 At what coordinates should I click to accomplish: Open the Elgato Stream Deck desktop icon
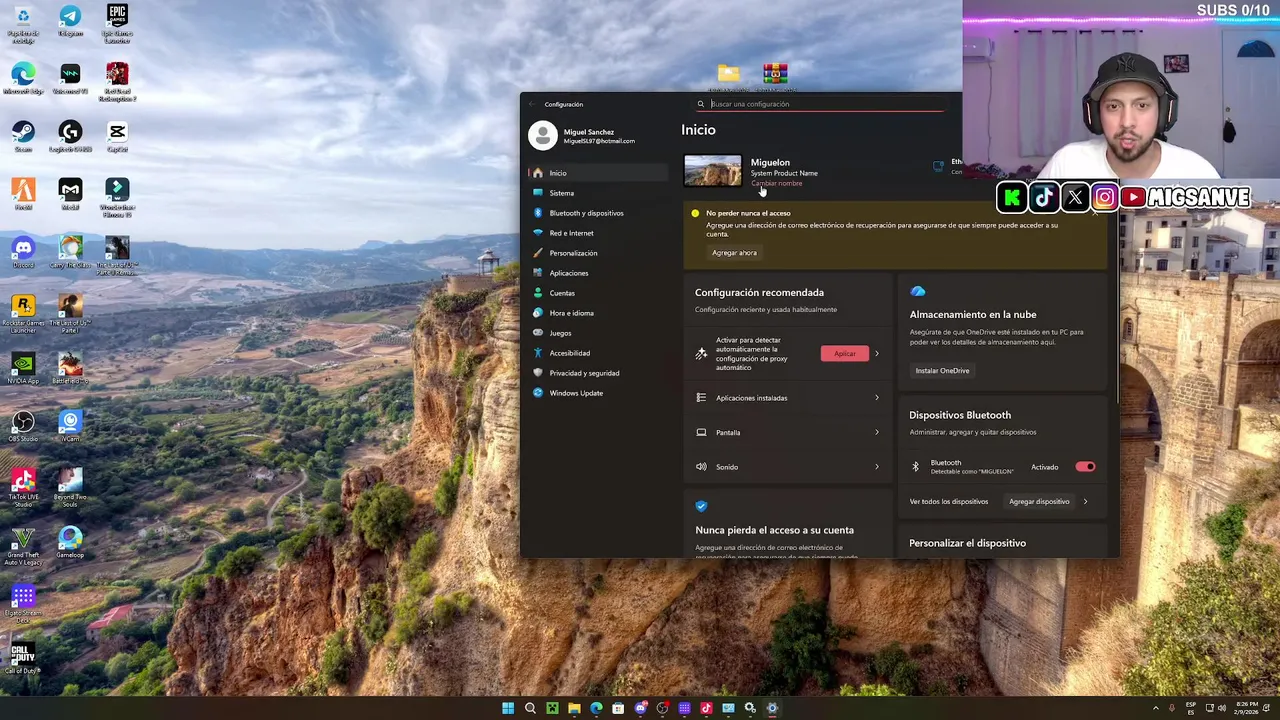pos(23,603)
